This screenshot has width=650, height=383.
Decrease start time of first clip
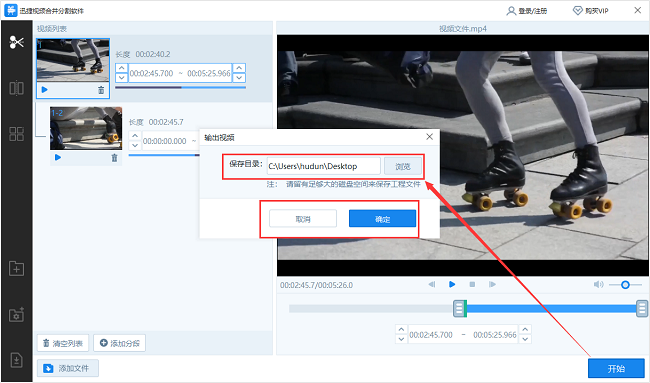(121, 78)
